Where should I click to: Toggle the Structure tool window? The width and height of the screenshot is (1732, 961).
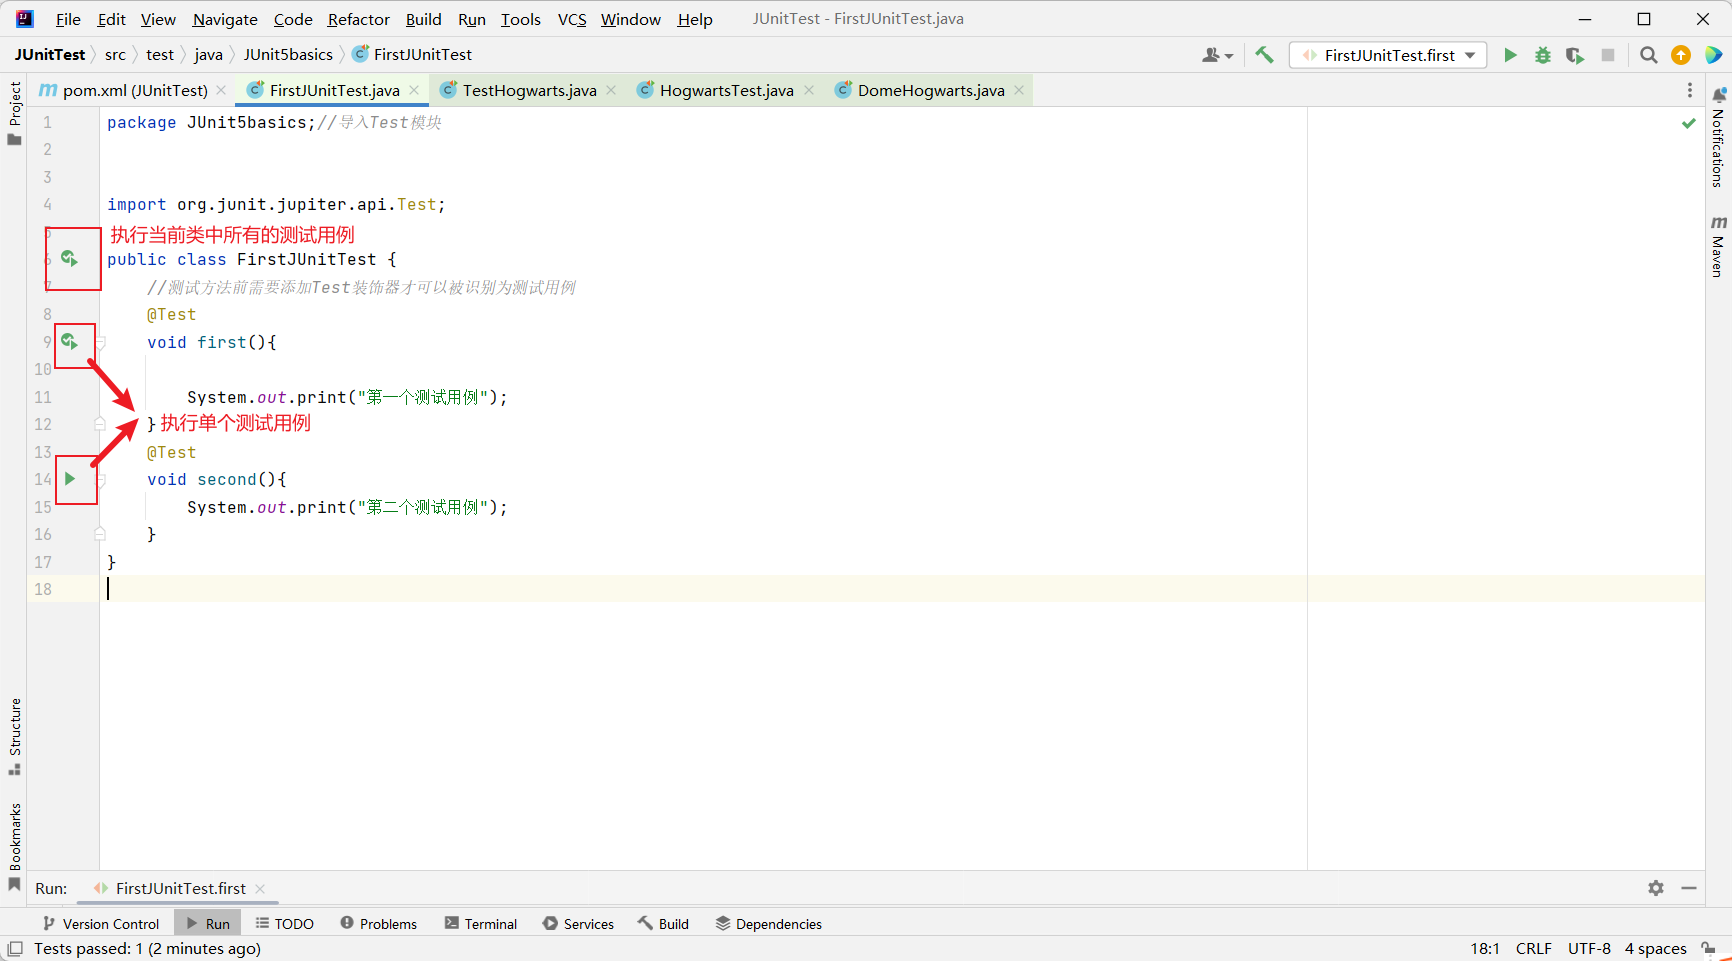click(x=14, y=736)
